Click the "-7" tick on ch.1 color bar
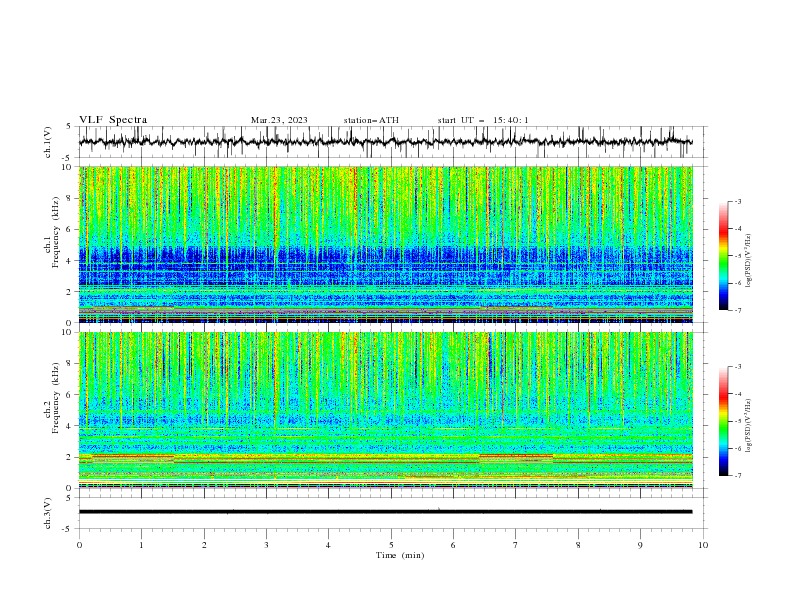 738,310
